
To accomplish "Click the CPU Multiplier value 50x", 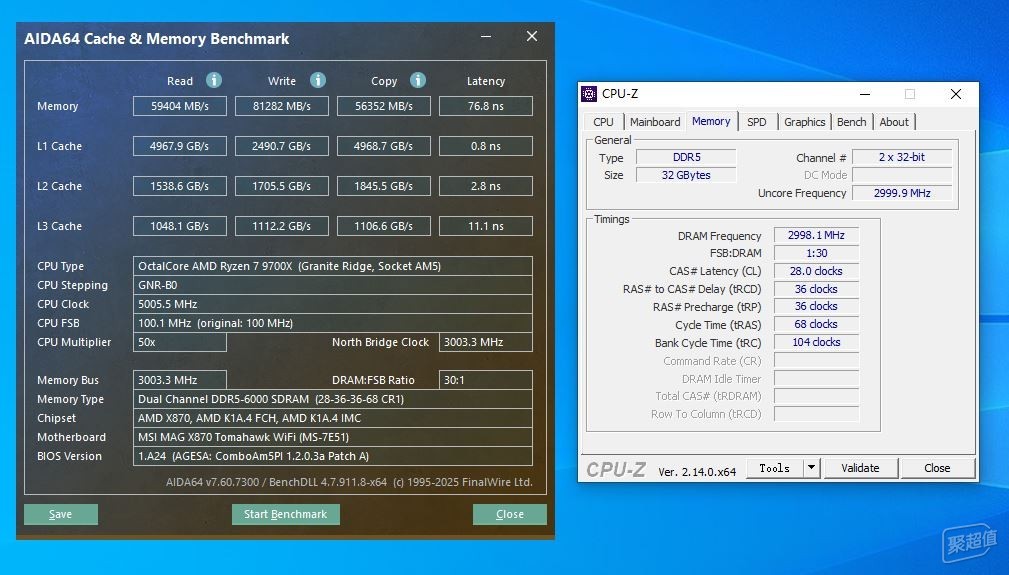I will click(180, 342).
